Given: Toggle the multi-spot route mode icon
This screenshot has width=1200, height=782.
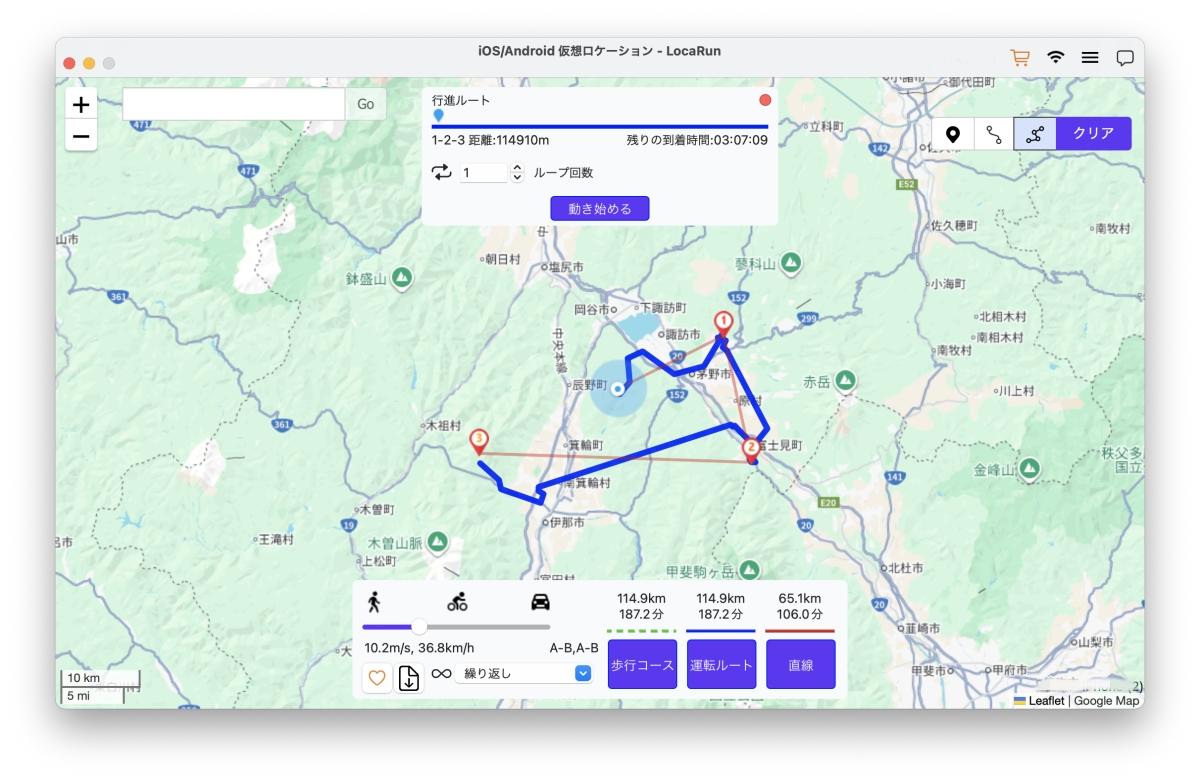Looking at the screenshot, I should coord(1034,134).
